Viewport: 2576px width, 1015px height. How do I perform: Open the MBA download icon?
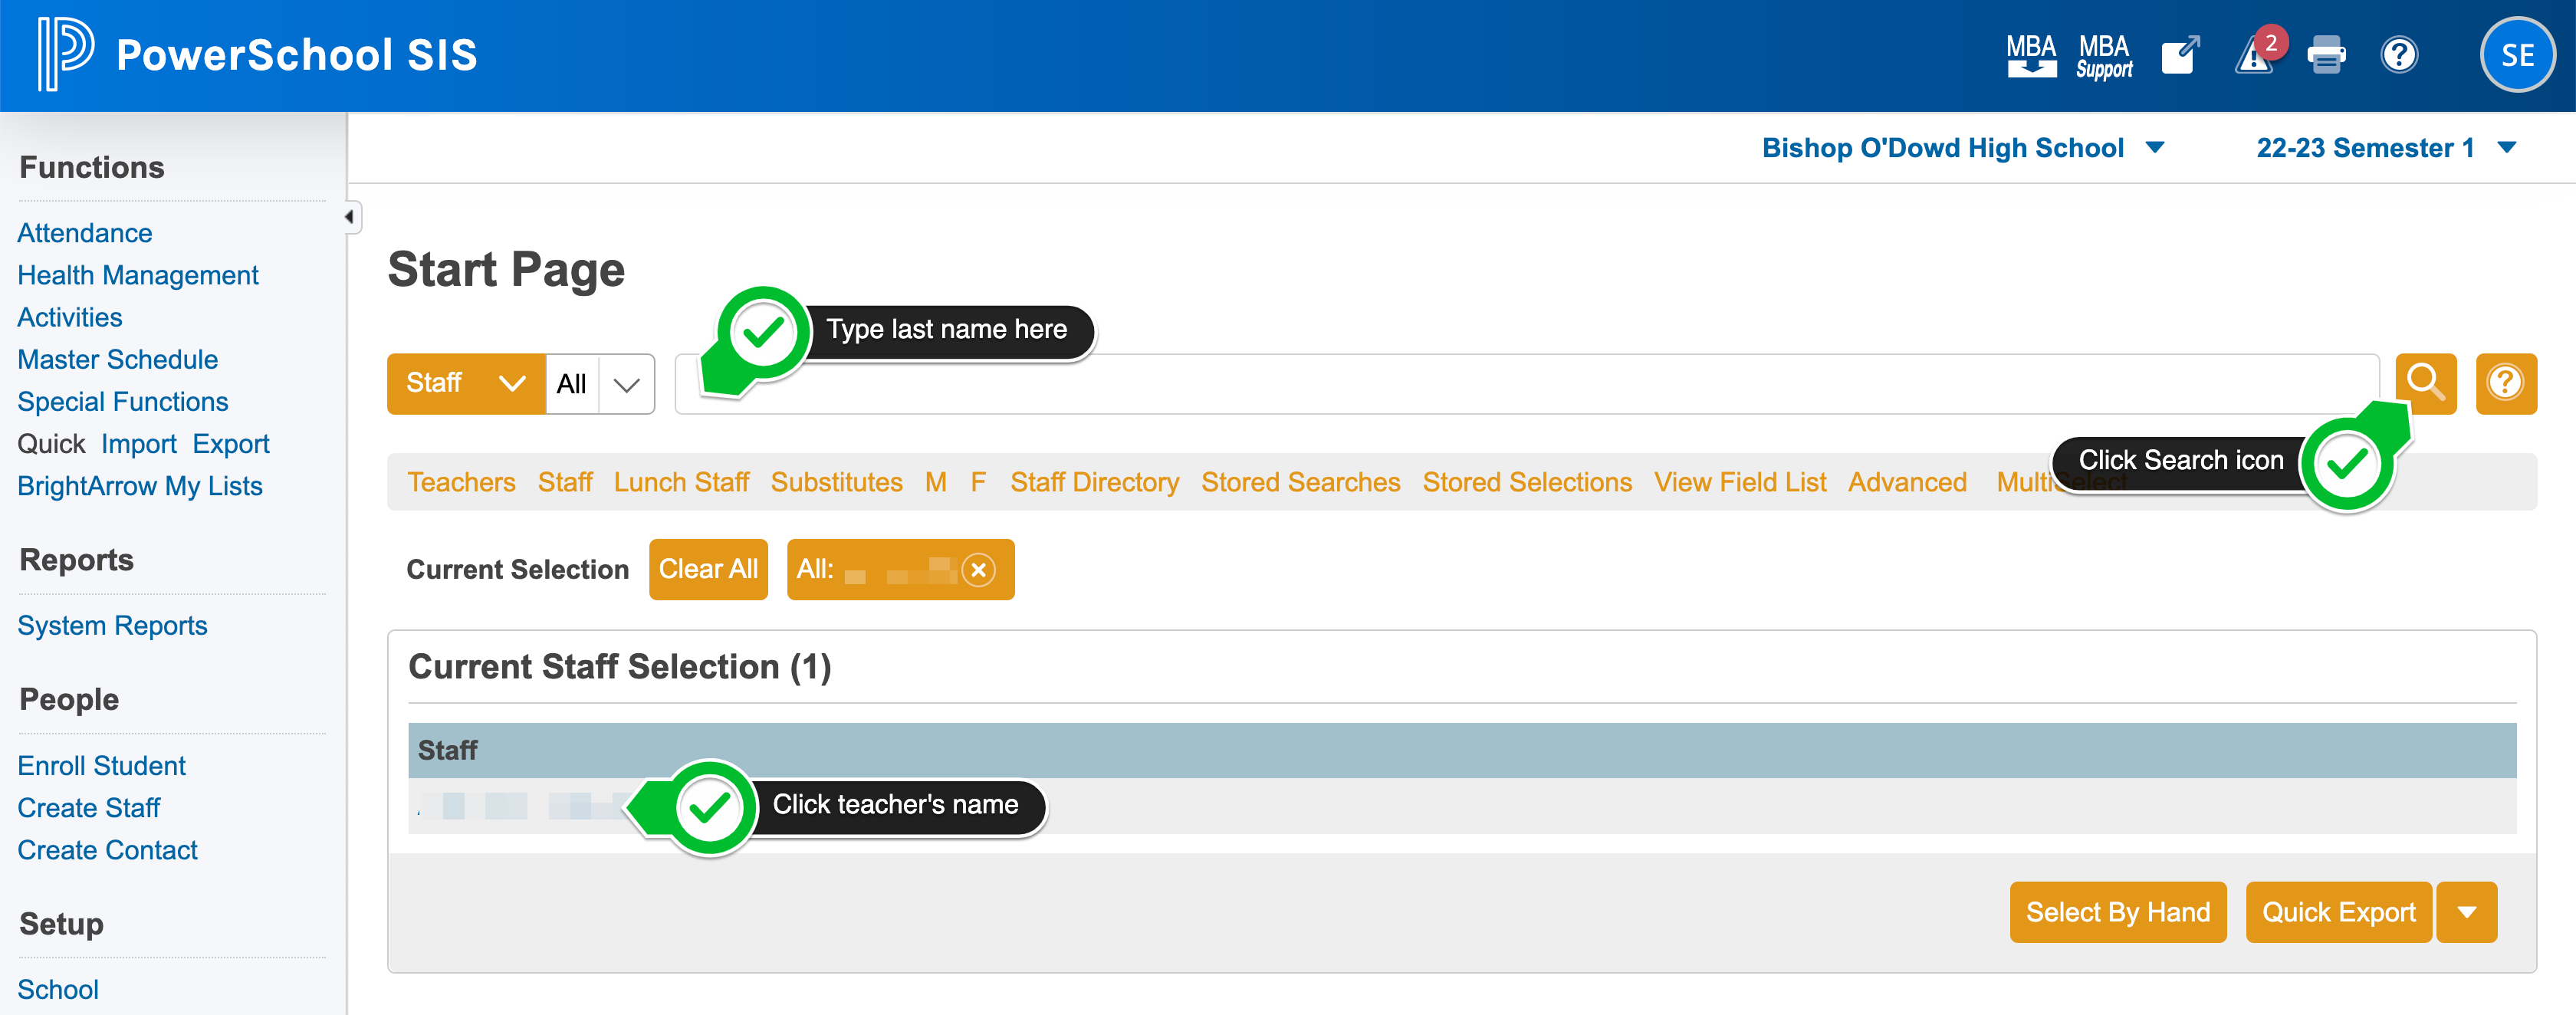pyautogui.click(x=2031, y=55)
